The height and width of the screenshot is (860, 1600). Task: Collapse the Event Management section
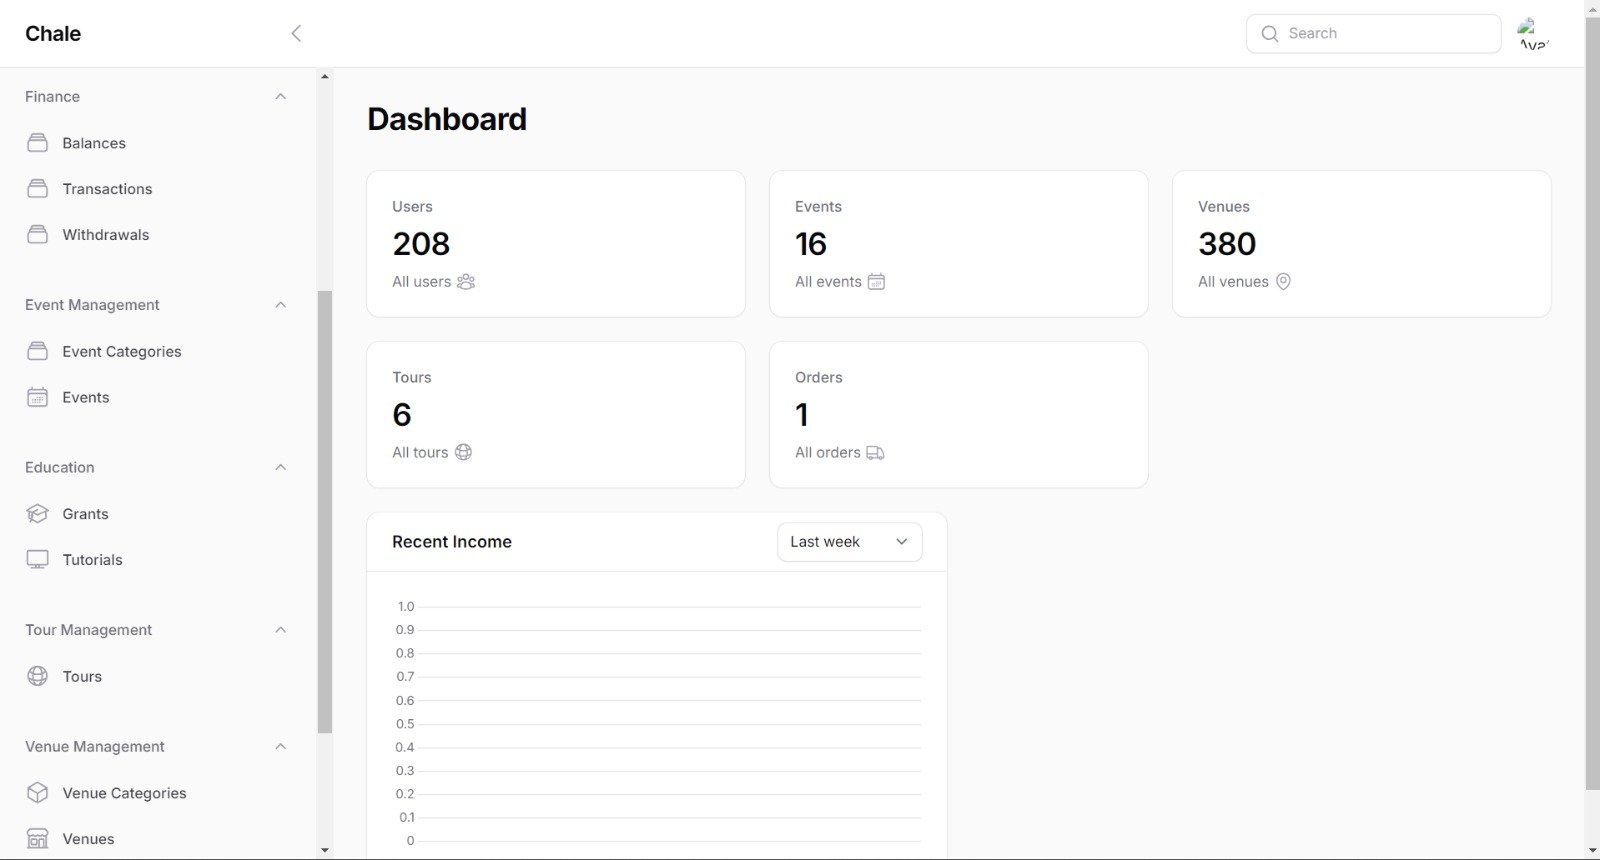281,305
